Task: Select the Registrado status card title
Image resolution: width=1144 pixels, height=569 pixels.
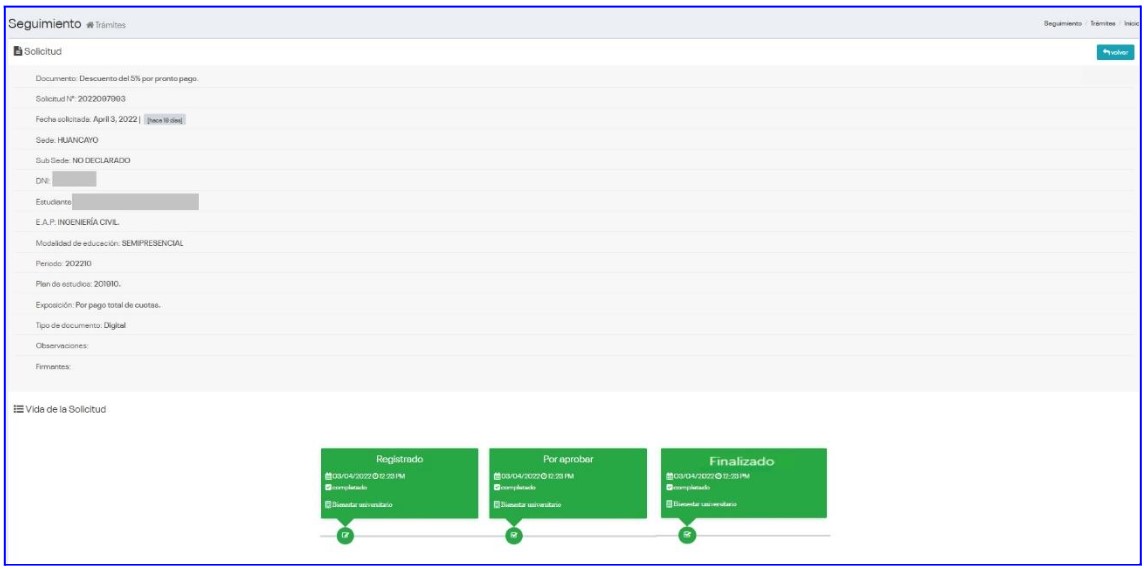Action: tap(399, 459)
